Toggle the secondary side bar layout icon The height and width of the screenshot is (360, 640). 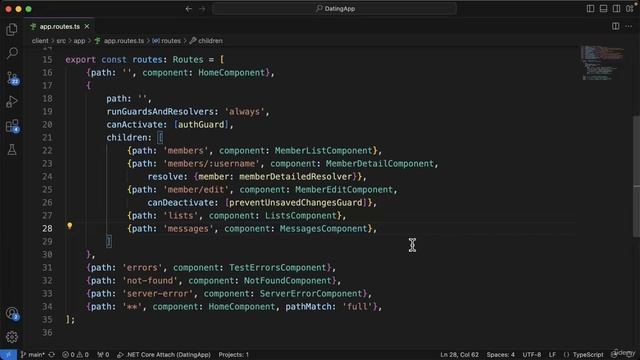pyautogui.click(x=616, y=9)
